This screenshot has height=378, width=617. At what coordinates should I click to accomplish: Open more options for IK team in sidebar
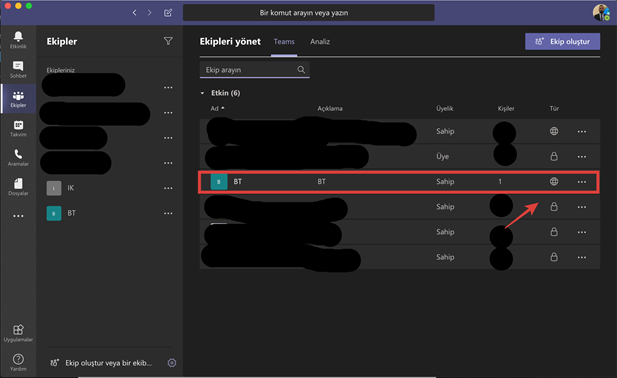click(x=168, y=188)
